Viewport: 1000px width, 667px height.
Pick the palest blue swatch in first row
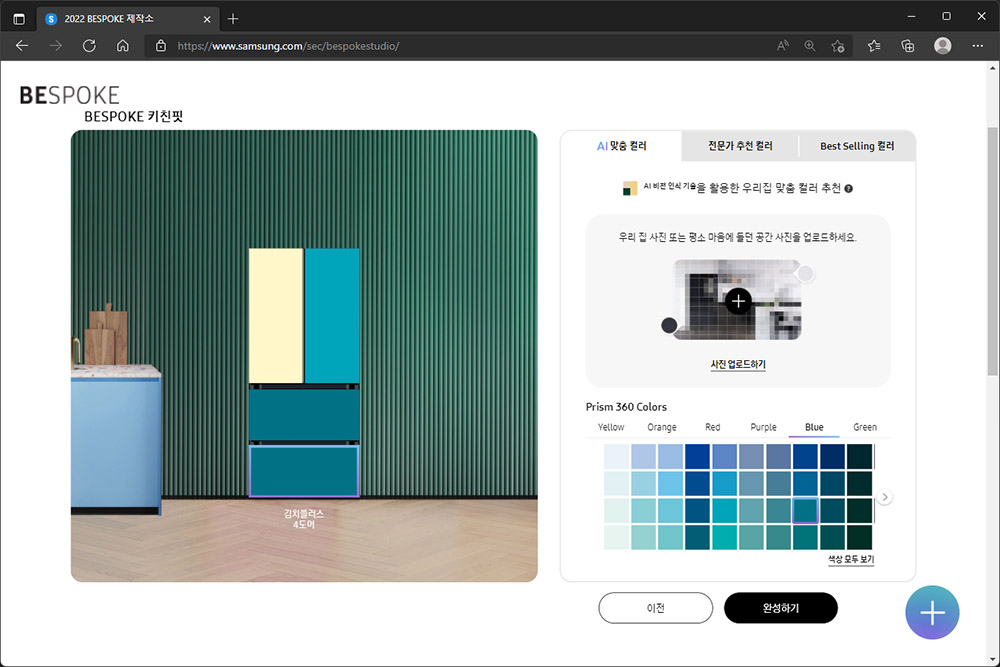coord(617,457)
